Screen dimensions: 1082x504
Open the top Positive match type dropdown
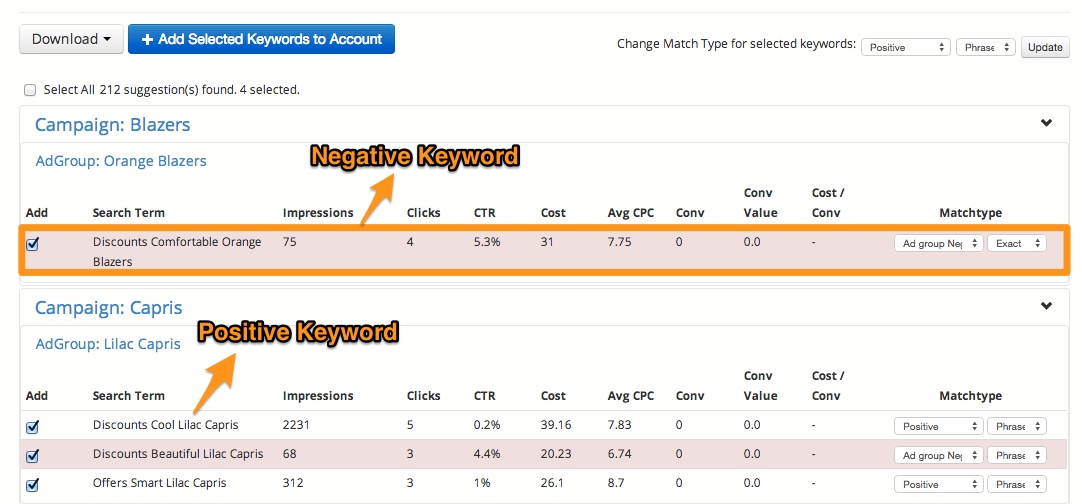(x=906, y=47)
